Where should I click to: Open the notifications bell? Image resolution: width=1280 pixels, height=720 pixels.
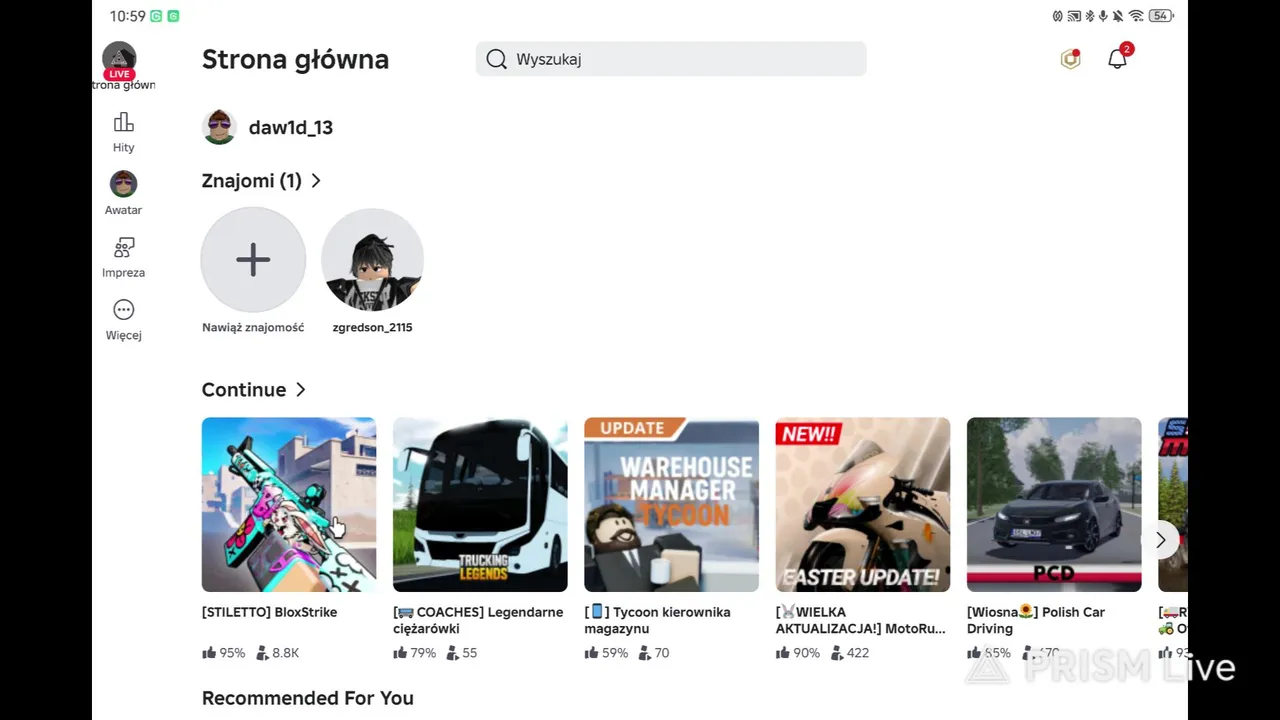coord(1117,59)
